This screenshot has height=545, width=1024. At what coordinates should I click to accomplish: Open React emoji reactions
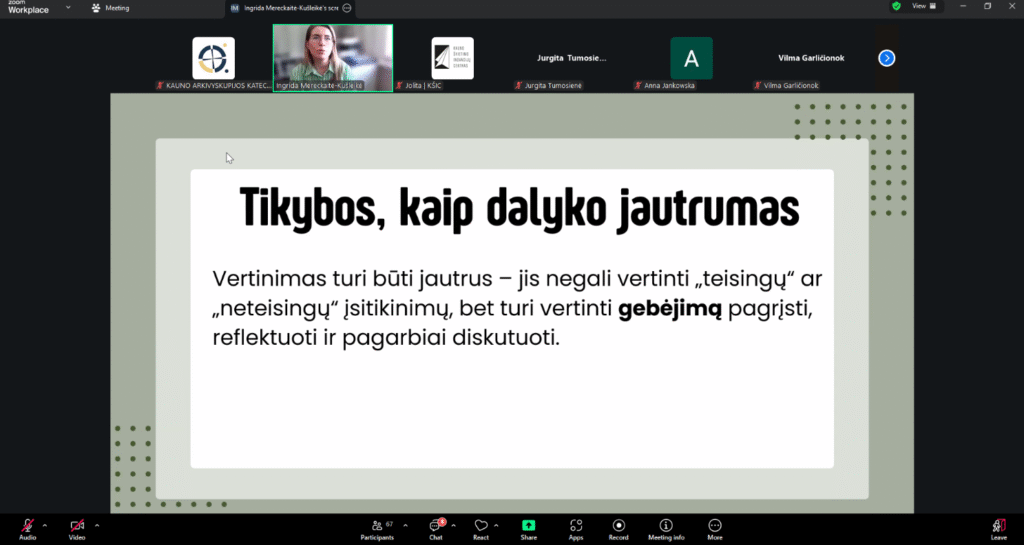481,527
